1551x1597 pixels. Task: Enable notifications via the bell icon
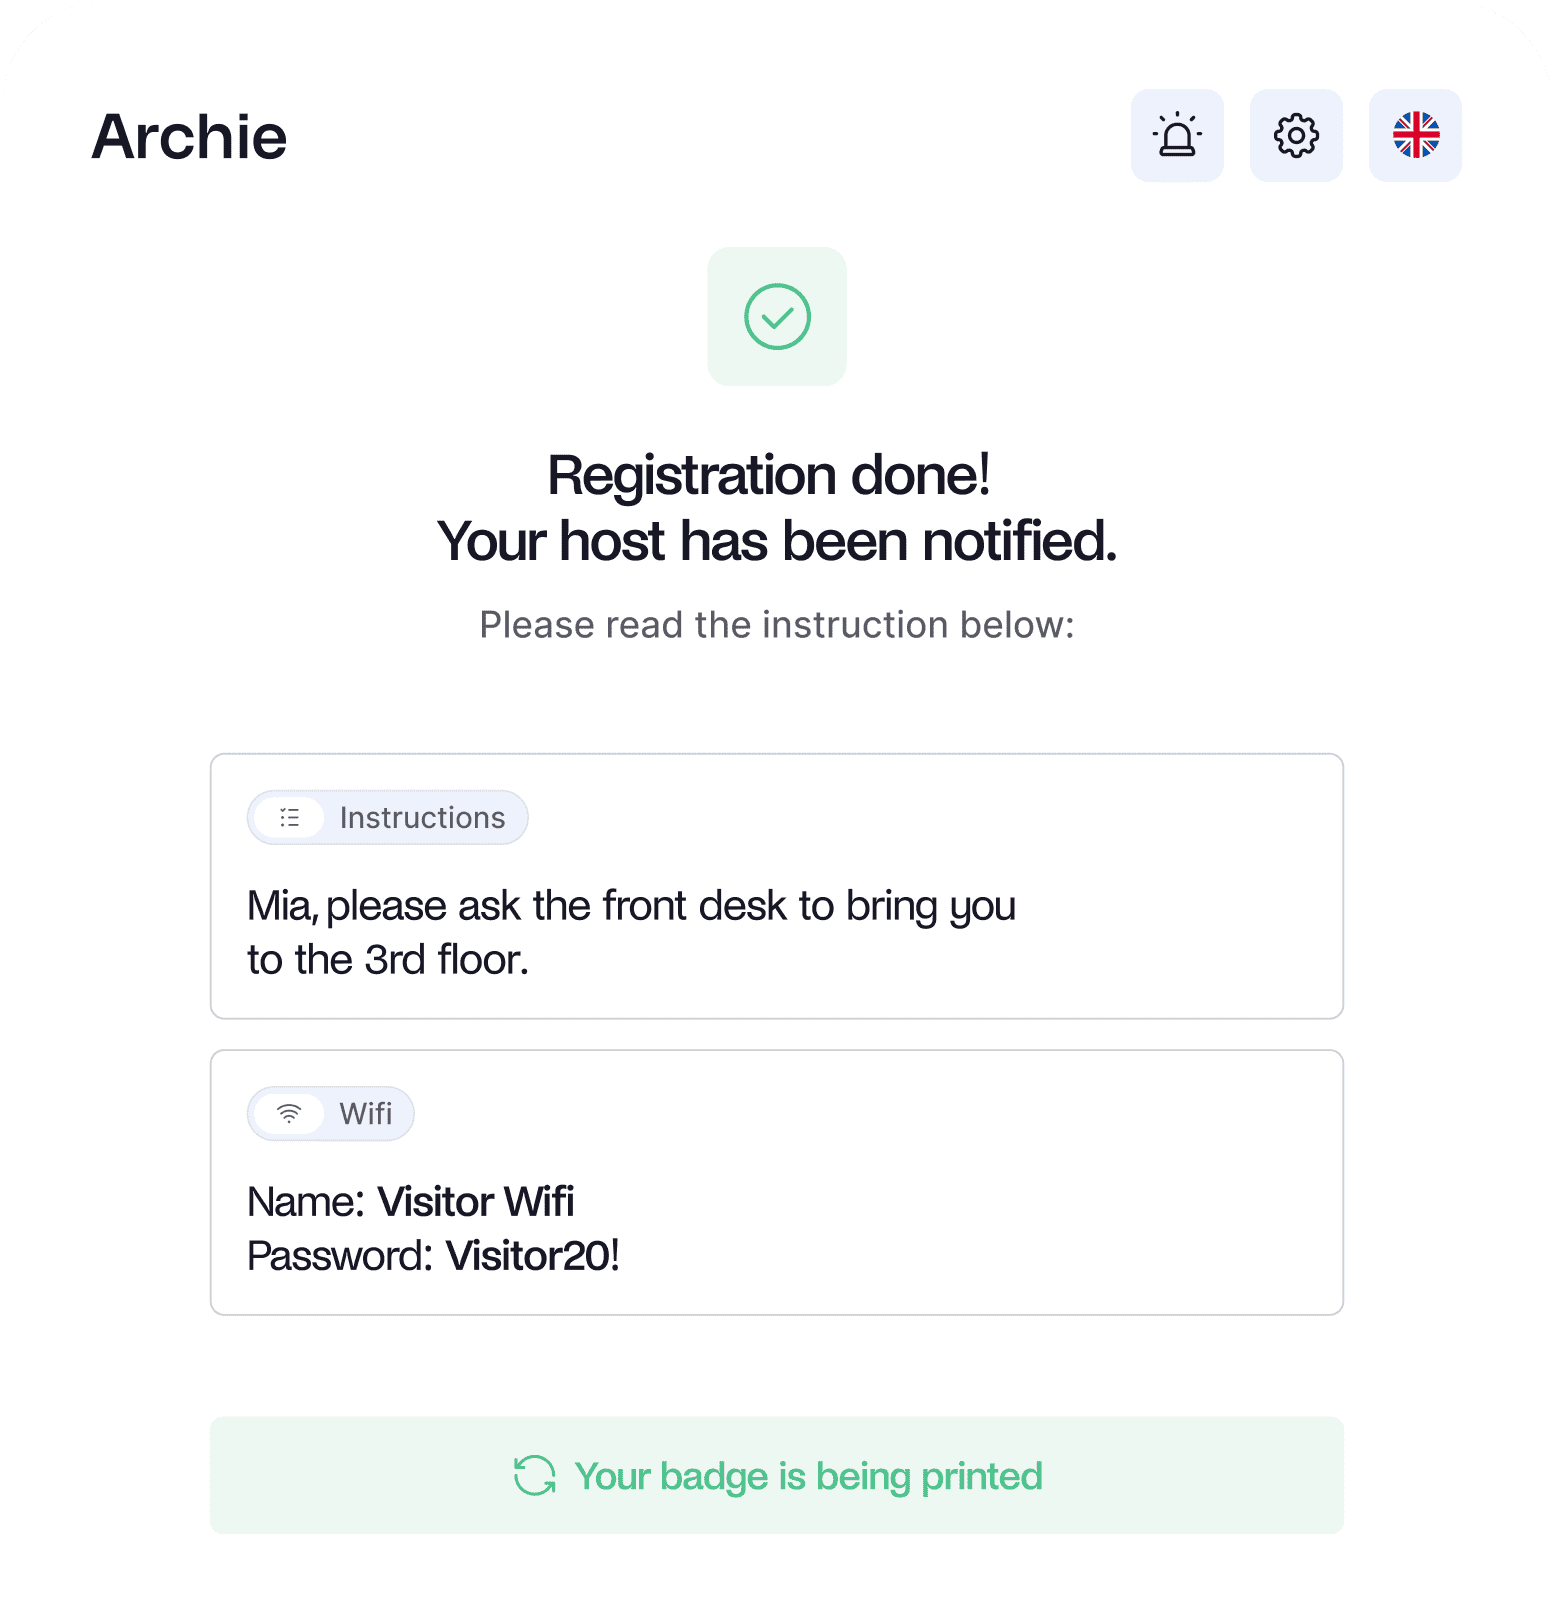(x=1177, y=136)
